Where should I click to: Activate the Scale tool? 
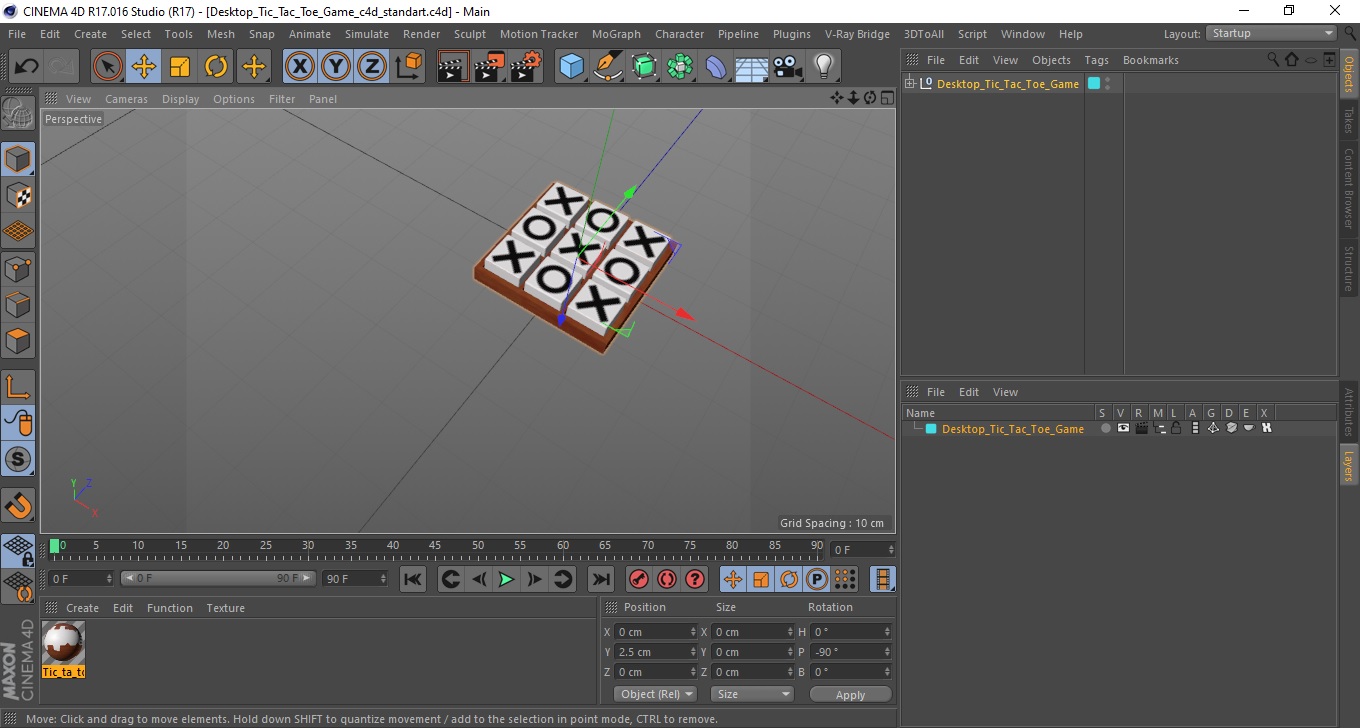tap(180, 67)
